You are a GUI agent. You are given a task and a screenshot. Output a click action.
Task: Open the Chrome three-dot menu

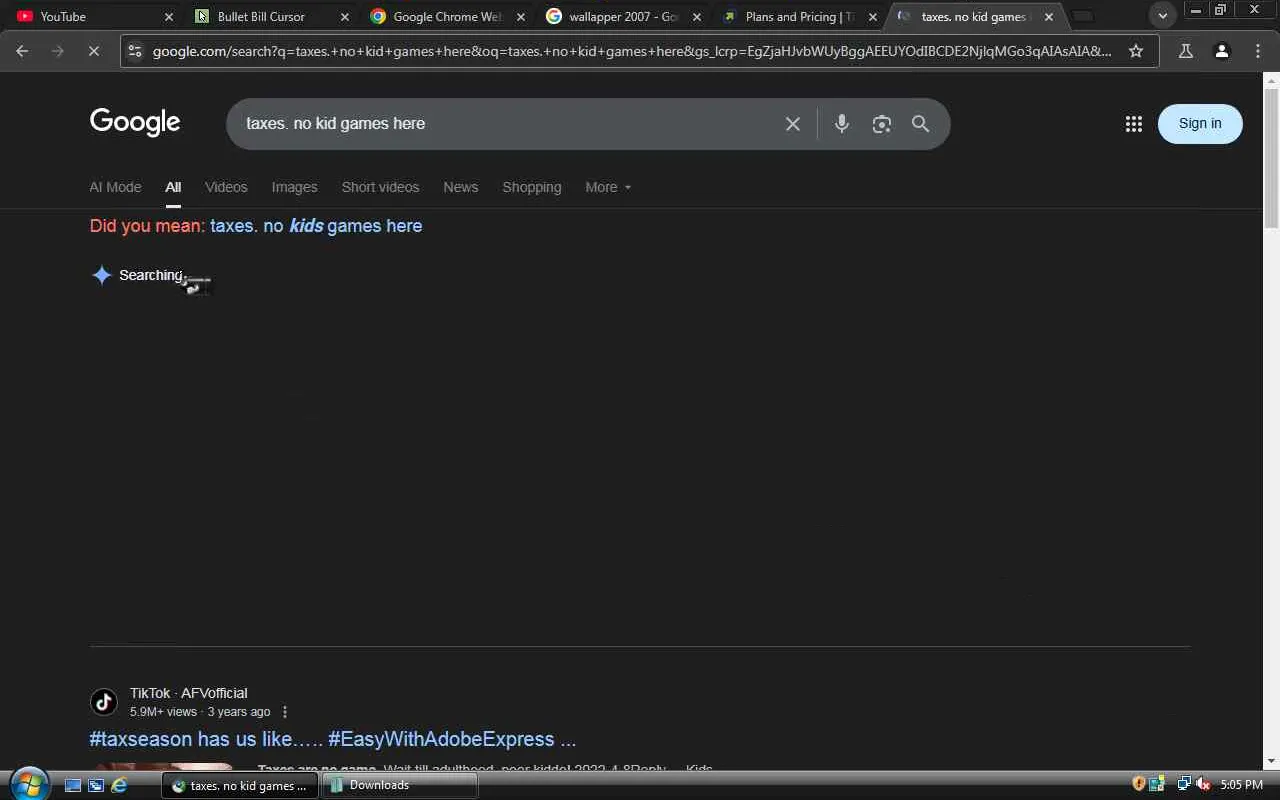[1258, 51]
